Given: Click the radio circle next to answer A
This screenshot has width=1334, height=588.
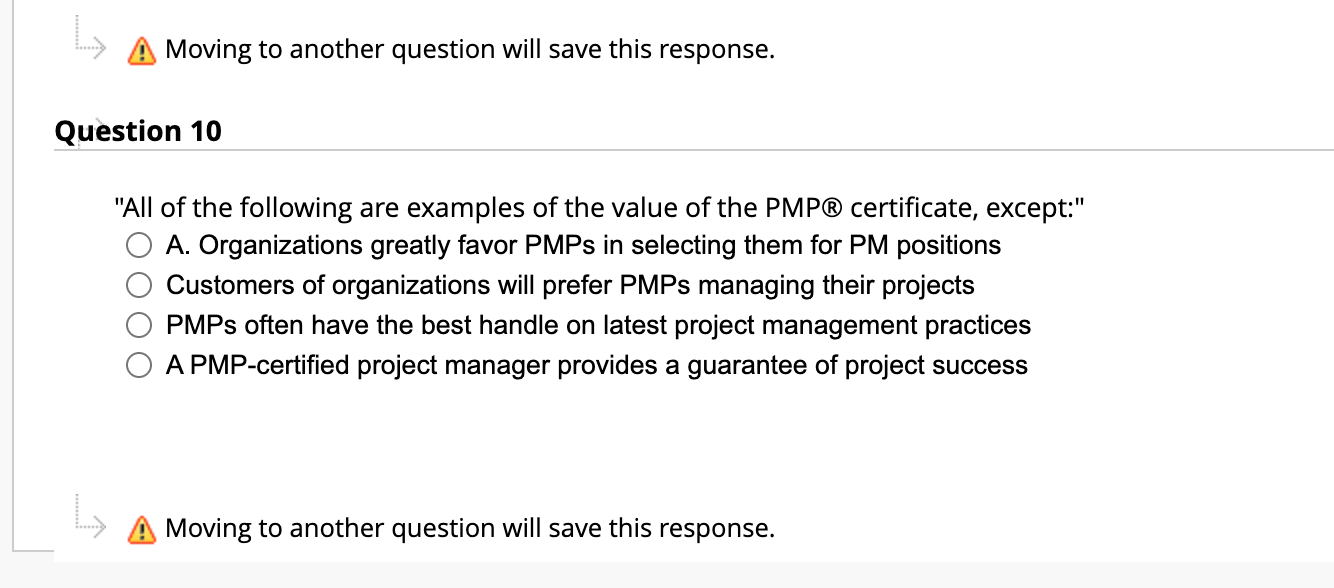Looking at the screenshot, I should (x=139, y=245).
